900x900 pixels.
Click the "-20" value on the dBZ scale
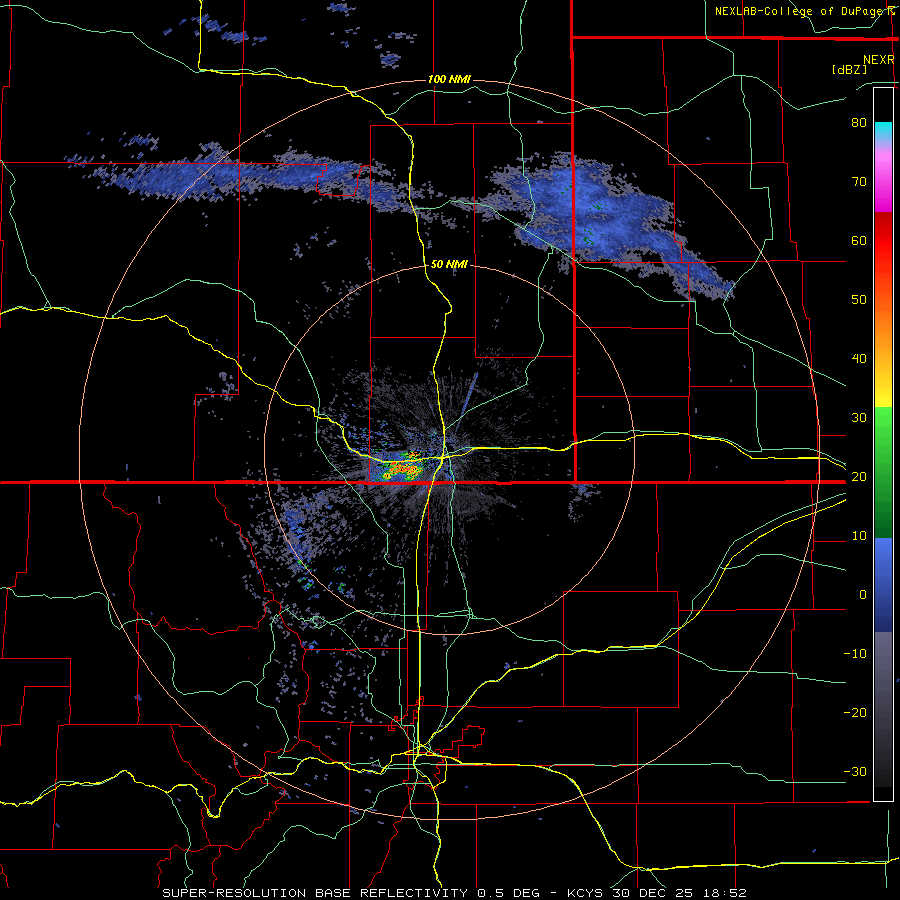[855, 712]
